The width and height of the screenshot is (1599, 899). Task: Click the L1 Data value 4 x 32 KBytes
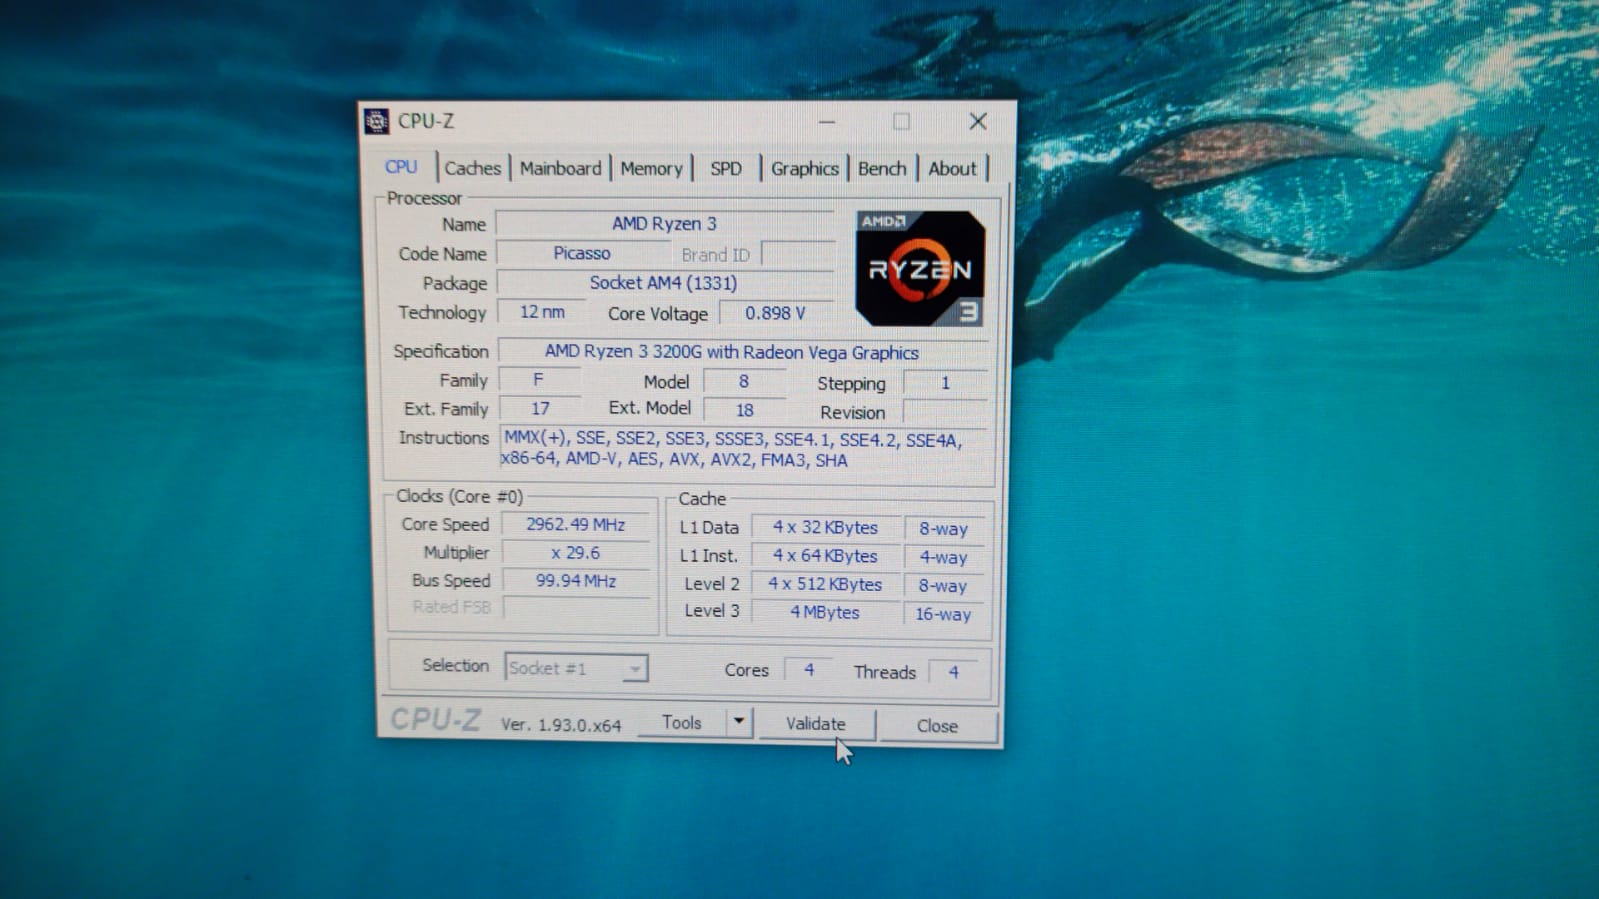pos(825,527)
